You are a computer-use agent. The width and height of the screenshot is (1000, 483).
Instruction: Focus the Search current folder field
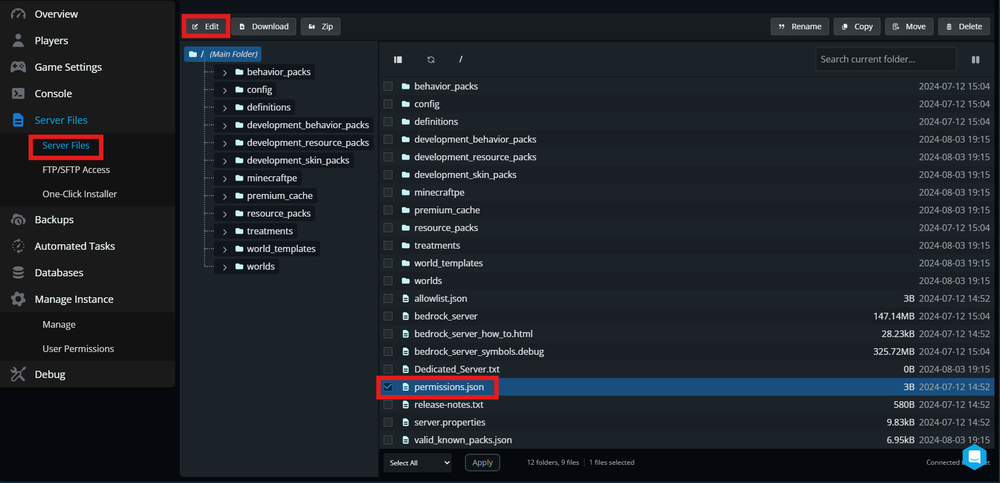(885, 60)
